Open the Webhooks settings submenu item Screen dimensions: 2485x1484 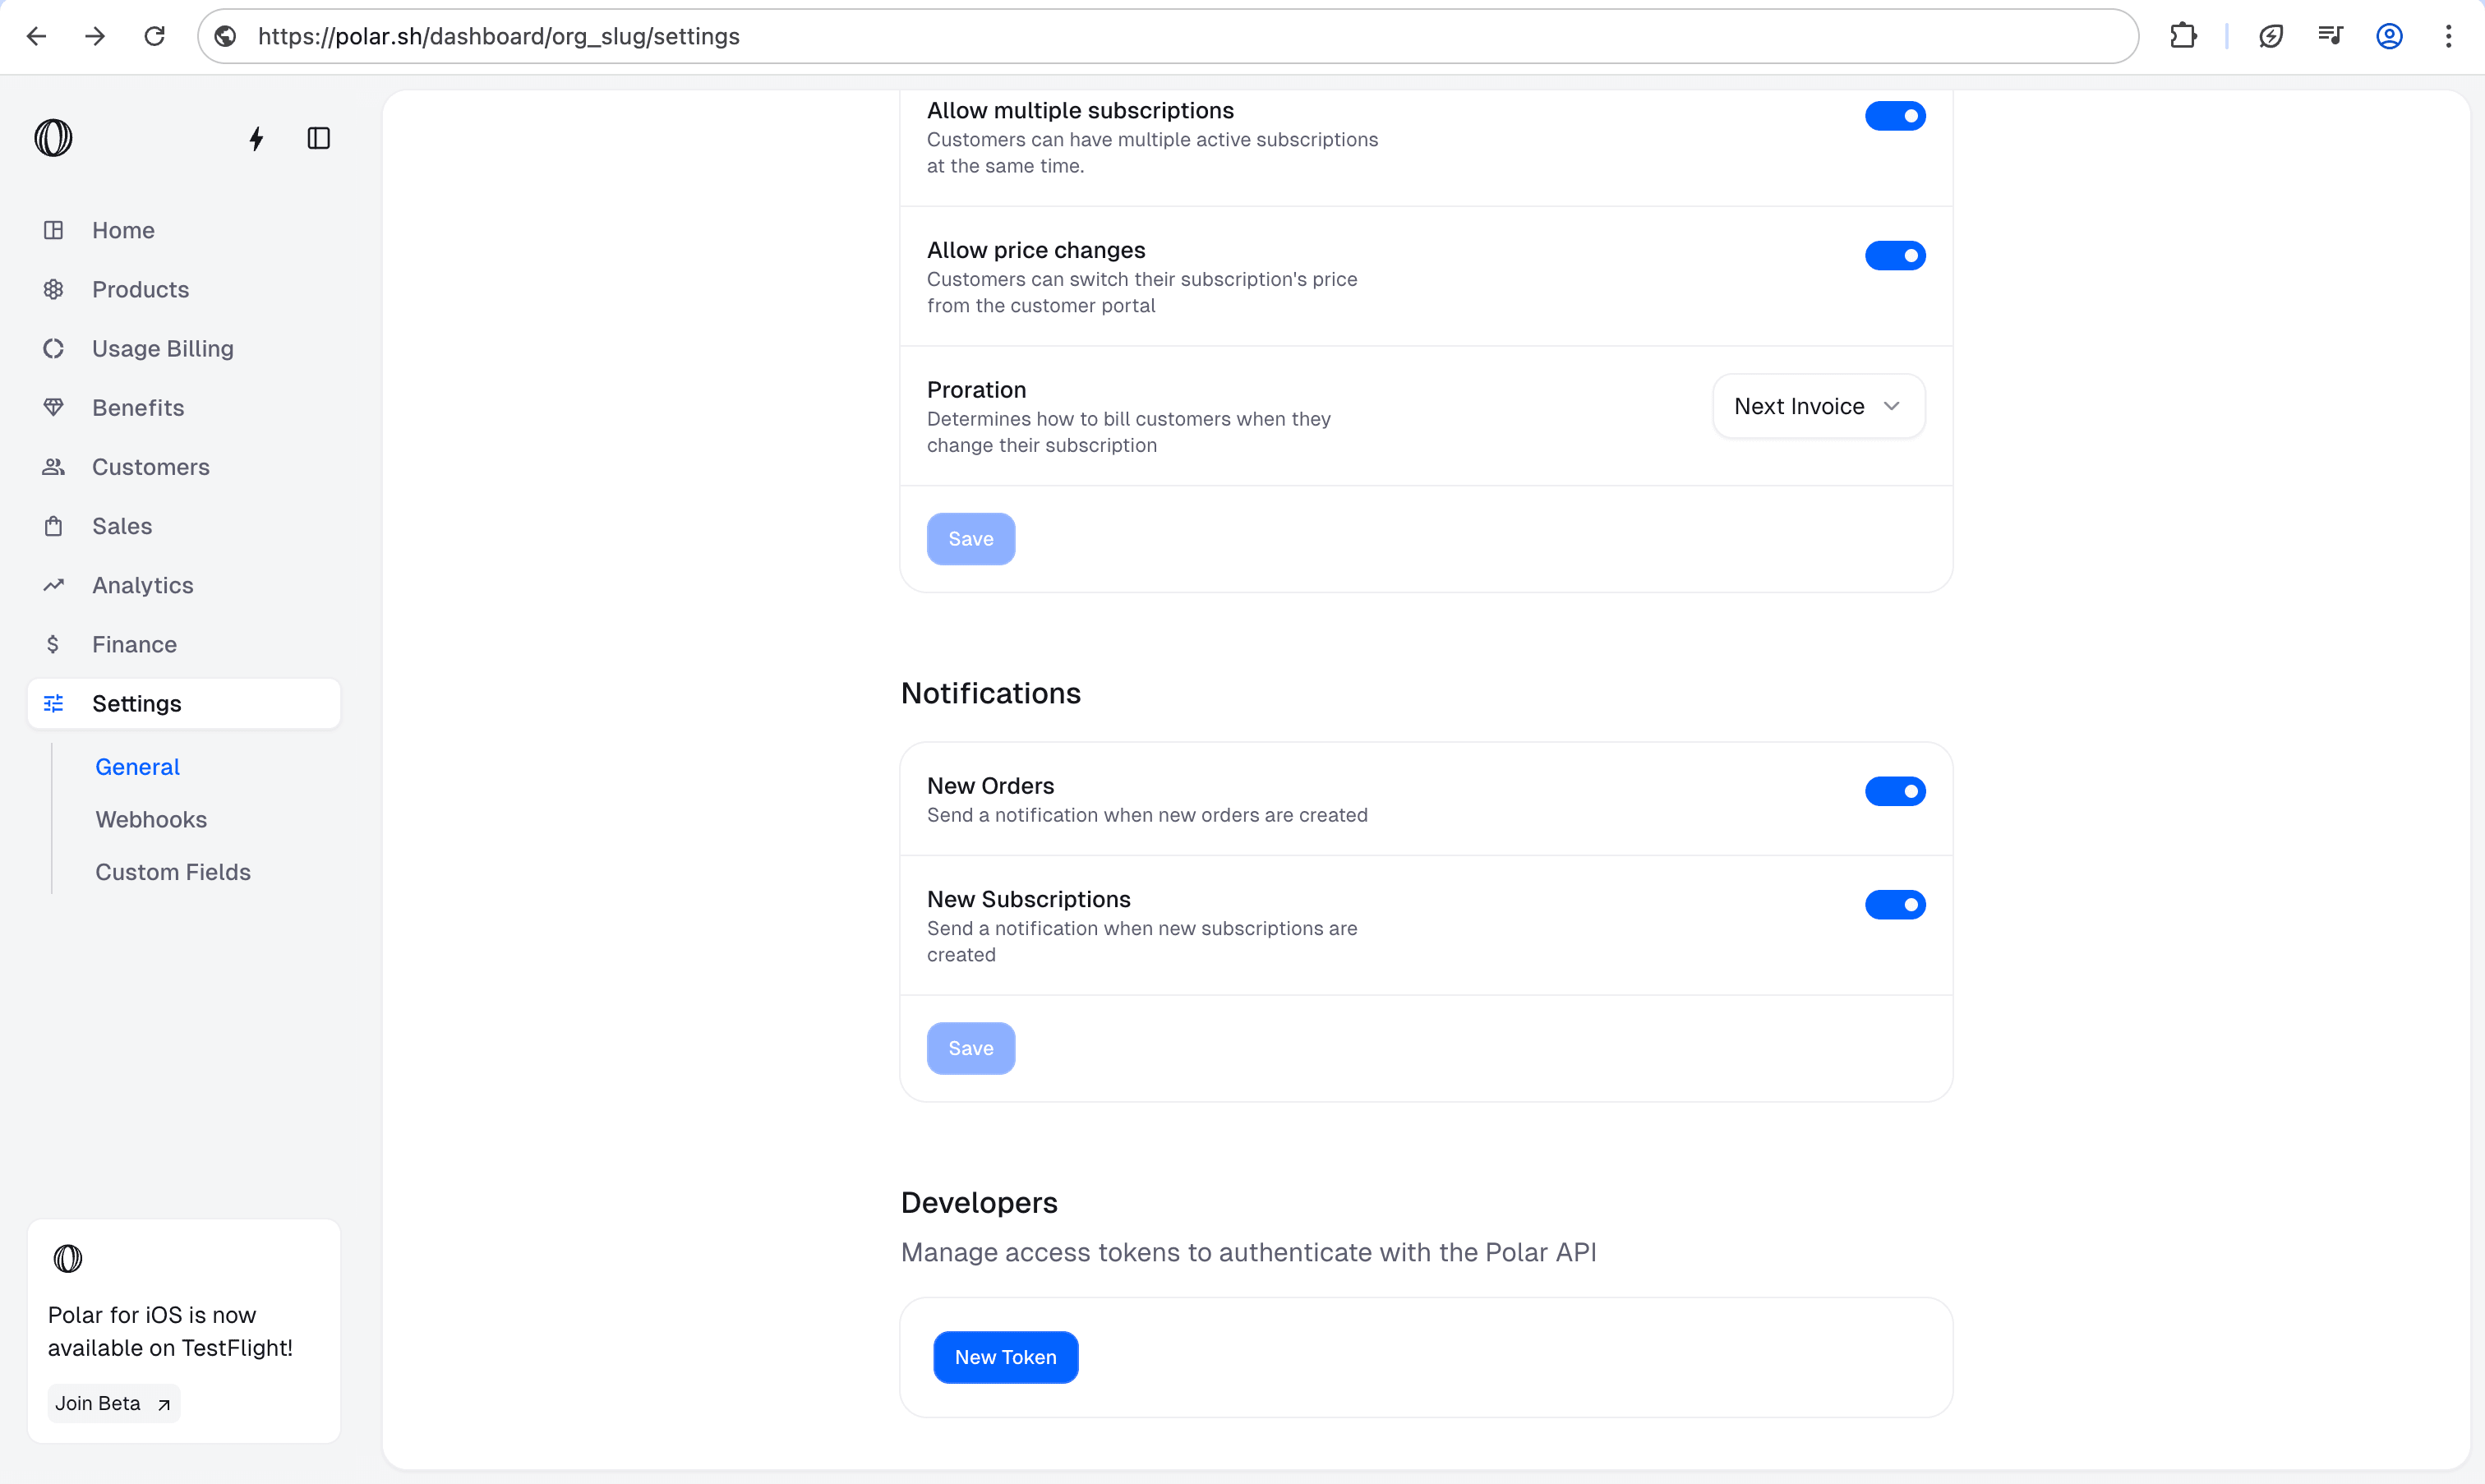pyautogui.click(x=151, y=819)
